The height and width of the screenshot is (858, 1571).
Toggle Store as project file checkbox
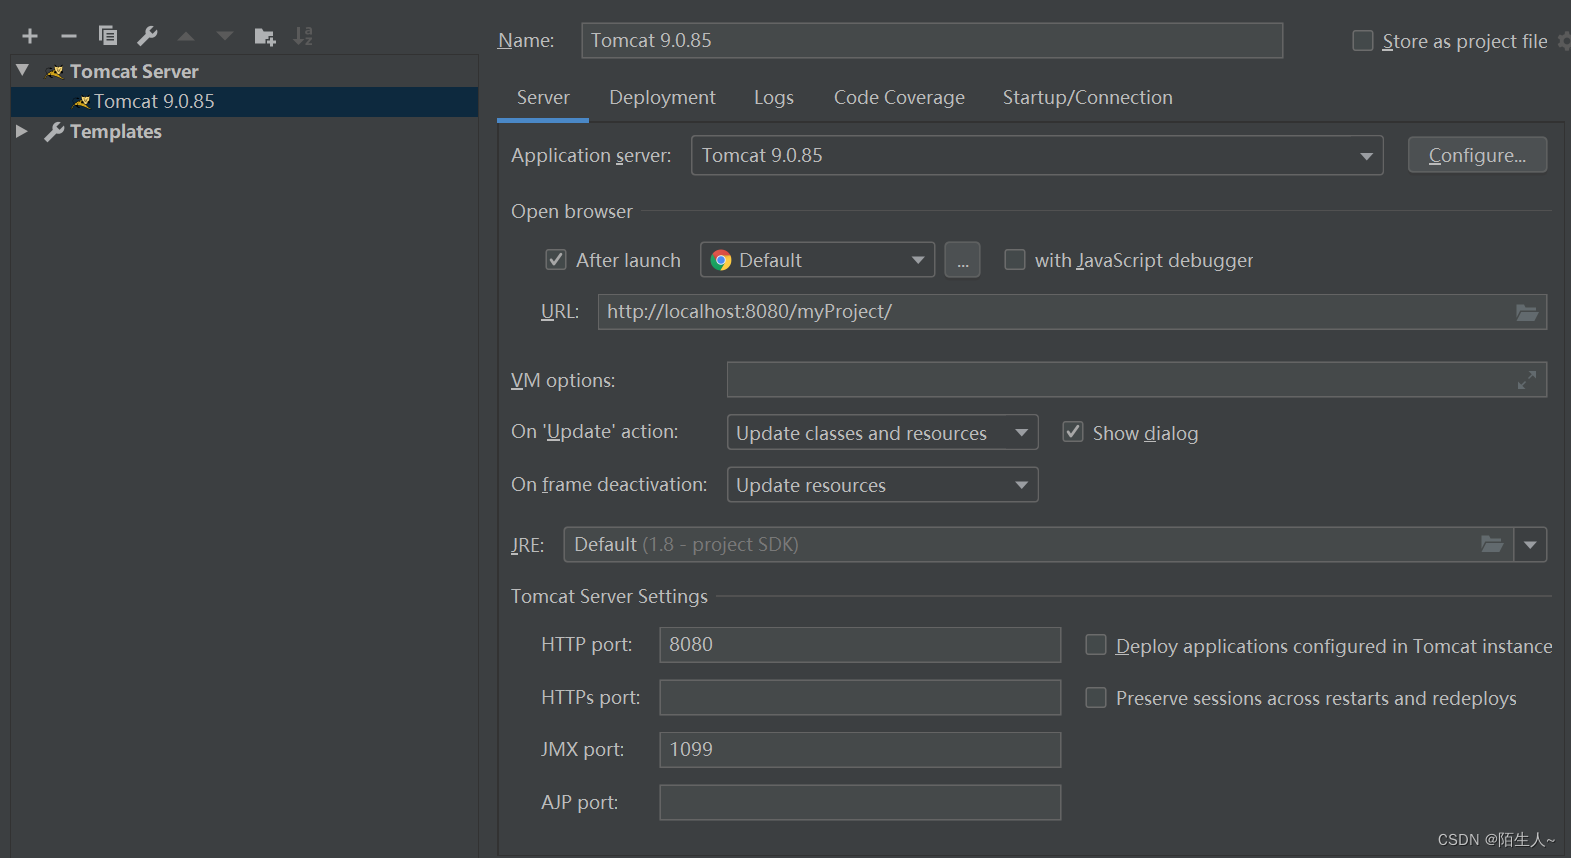1363,41
